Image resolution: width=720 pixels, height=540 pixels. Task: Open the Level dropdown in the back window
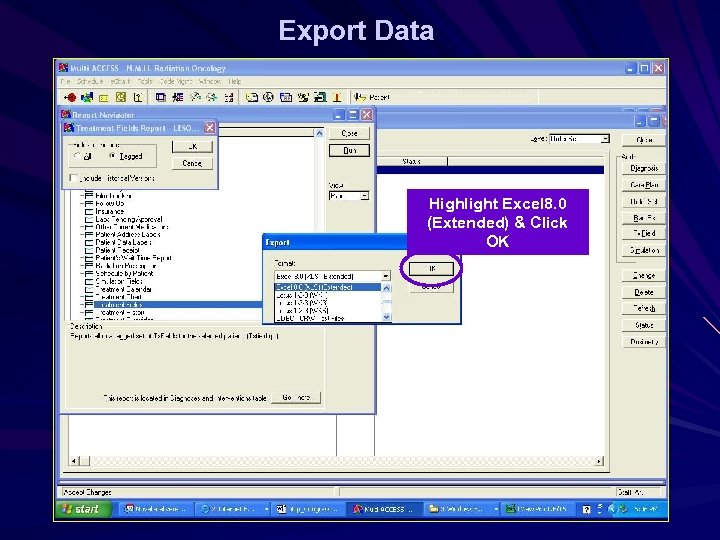pyautogui.click(x=605, y=139)
